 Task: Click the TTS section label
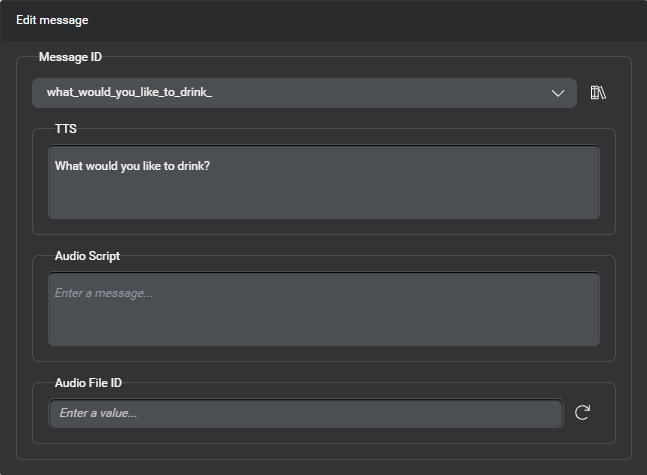66,129
